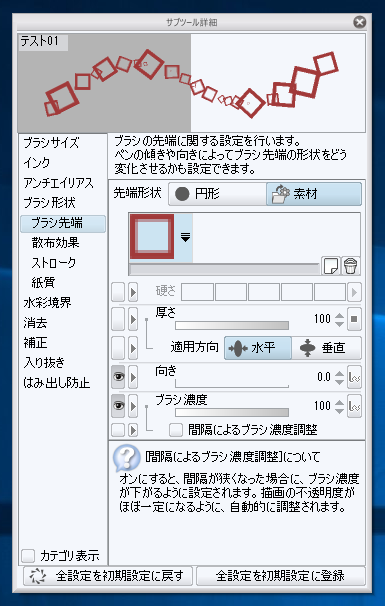Image resolution: width=385 pixels, height=606 pixels.
Task: Open ブラシ濃度 dynamics settings icon
Action: tap(354, 406)
